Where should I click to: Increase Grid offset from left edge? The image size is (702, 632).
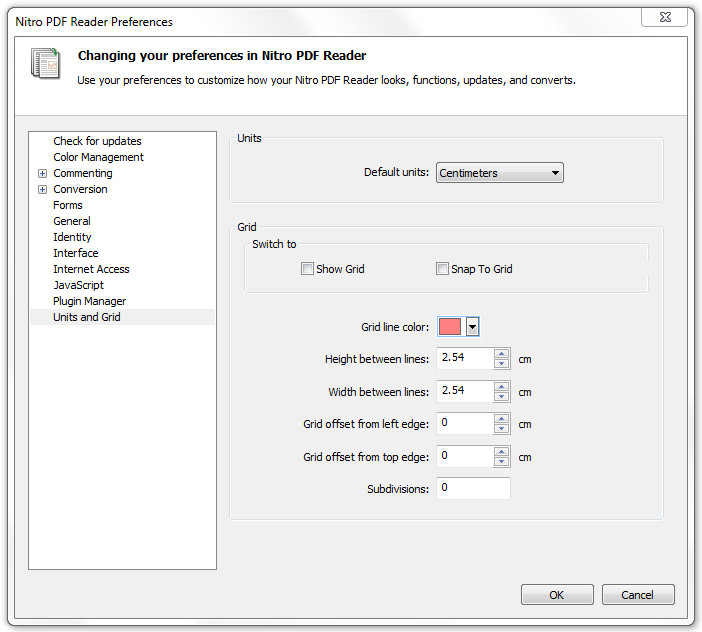pos(501,418)
